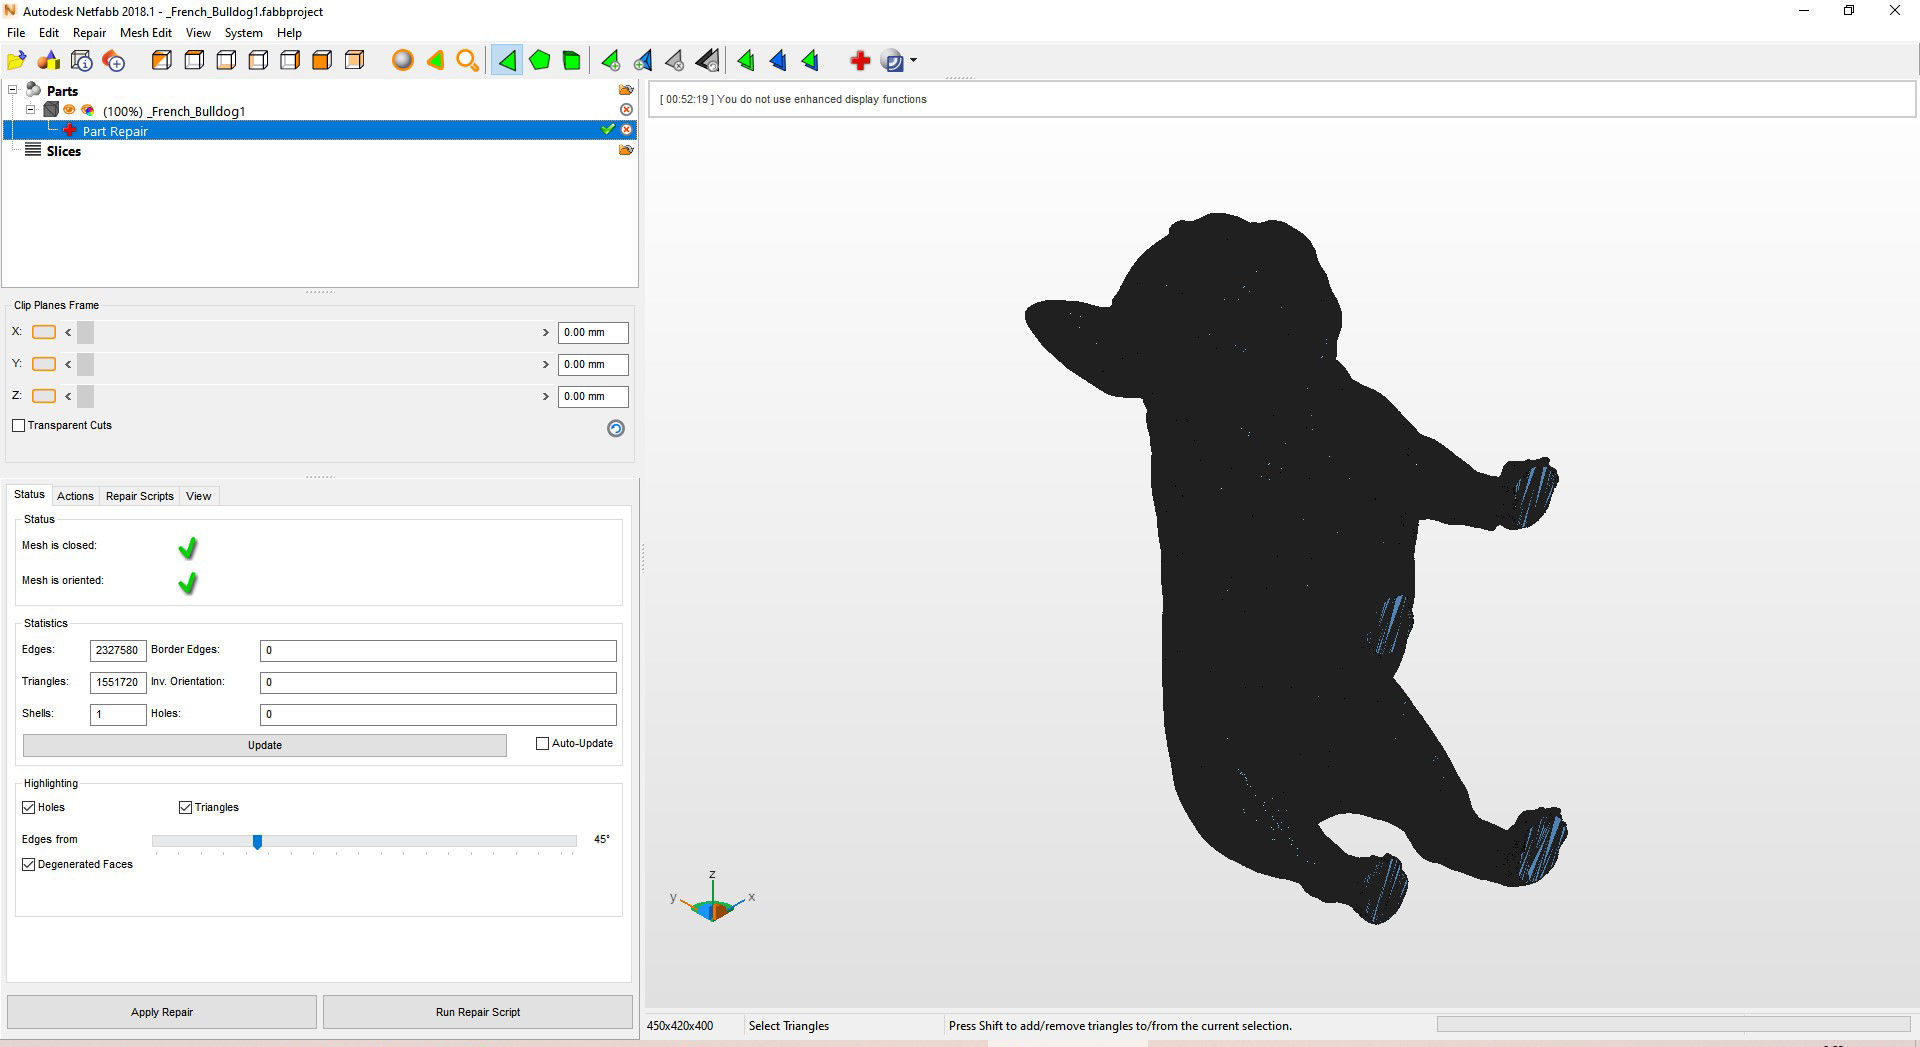Switch to the Actions tab
1920x1047 pixels.
75,496
